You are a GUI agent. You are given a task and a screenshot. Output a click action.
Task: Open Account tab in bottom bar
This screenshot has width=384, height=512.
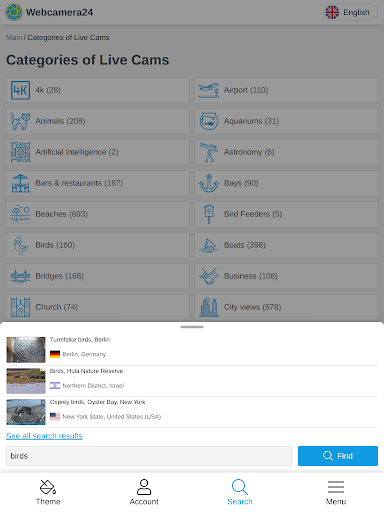point(144,492)
